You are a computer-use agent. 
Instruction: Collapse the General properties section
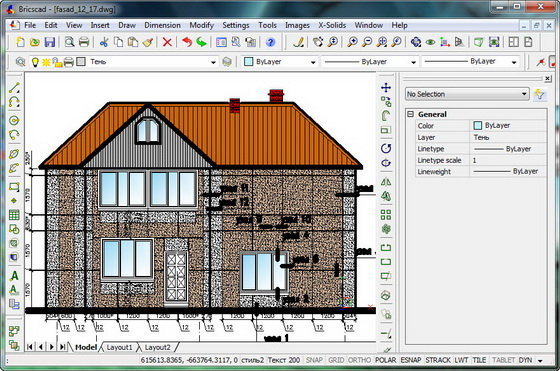pyautogui.click(x=411, y=114)
